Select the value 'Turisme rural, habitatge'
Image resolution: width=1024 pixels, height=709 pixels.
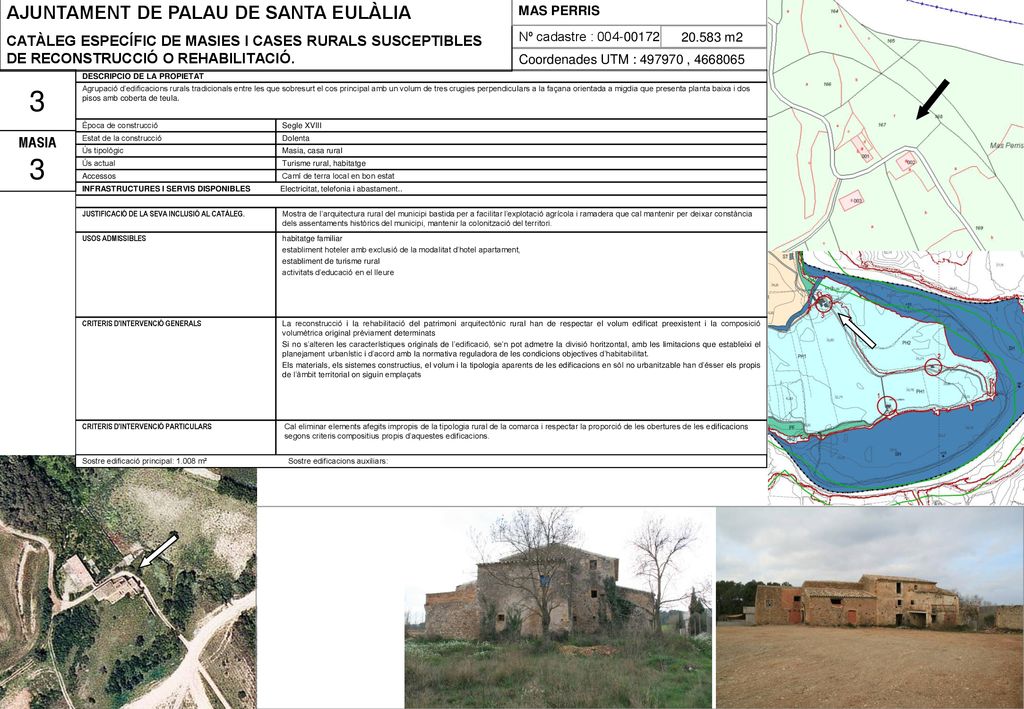tap(324, 163)
